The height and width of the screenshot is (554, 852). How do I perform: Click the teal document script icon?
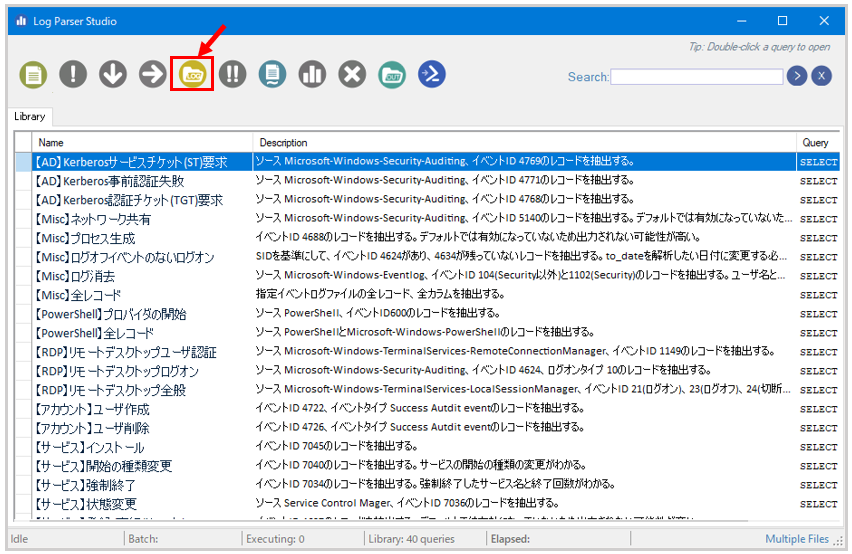pos(272,74)
